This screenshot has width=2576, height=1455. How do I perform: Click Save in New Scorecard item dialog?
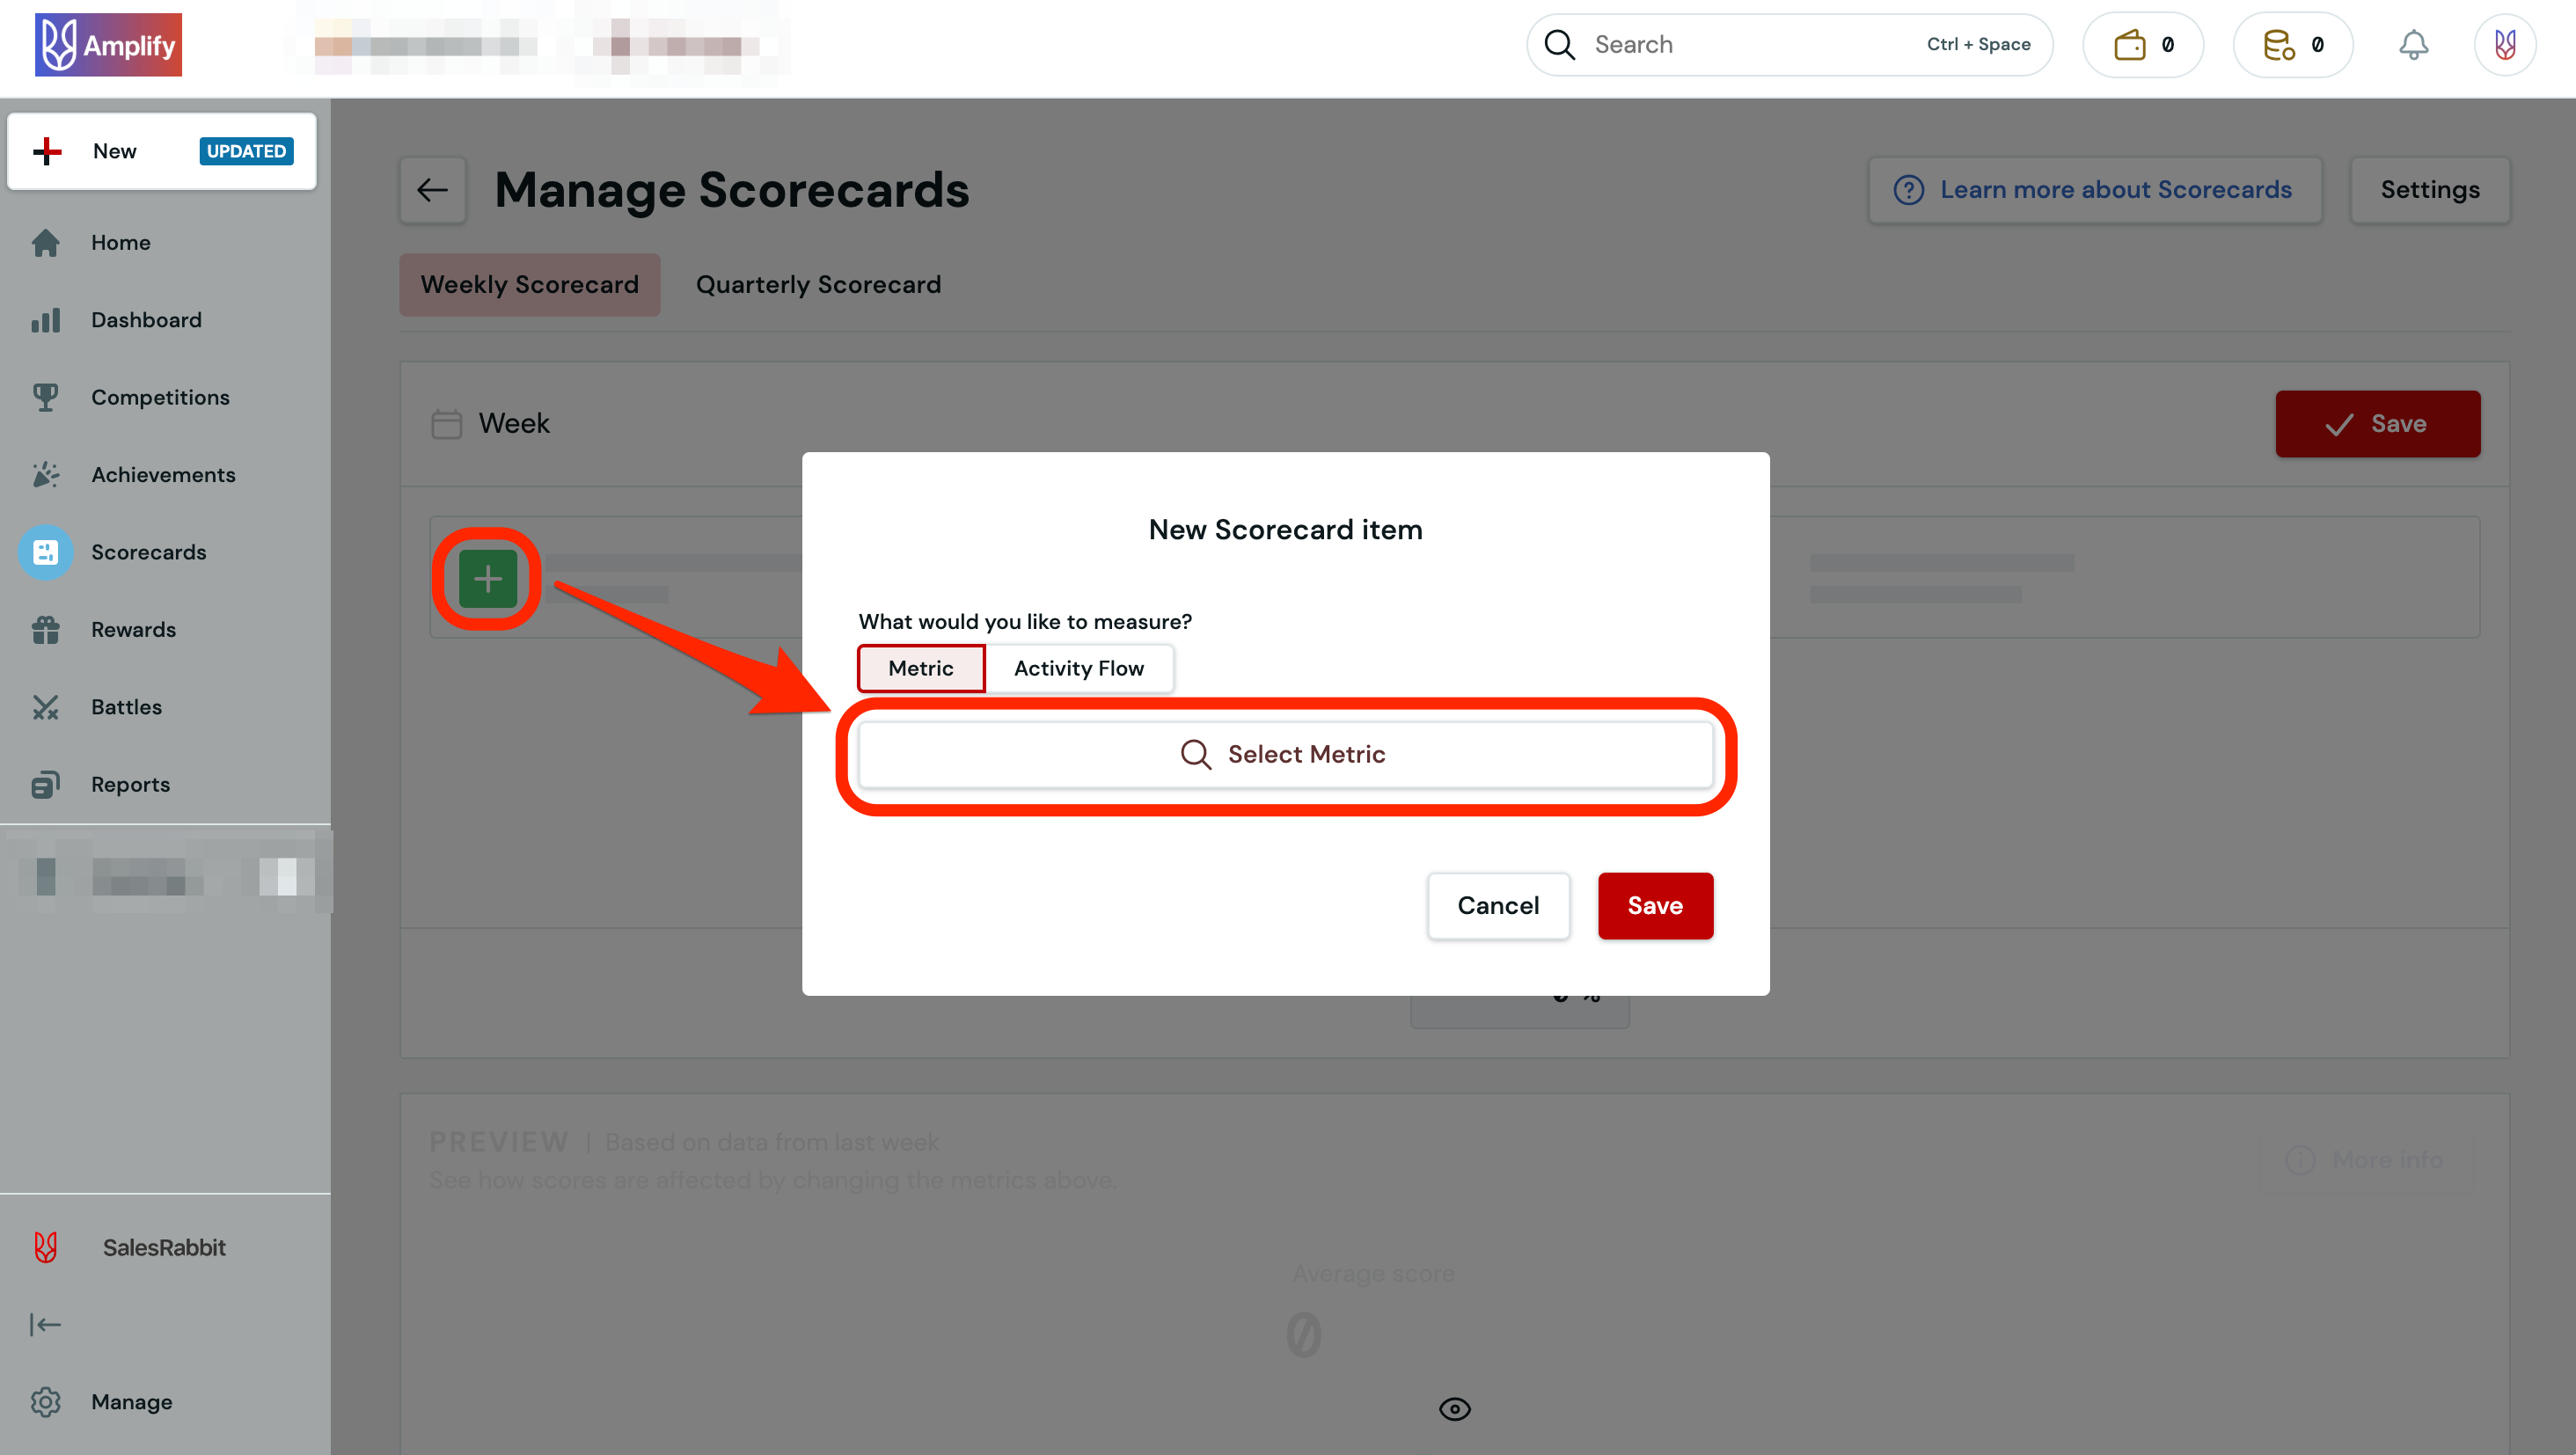pyautogui.click(x=1654, y=905)
